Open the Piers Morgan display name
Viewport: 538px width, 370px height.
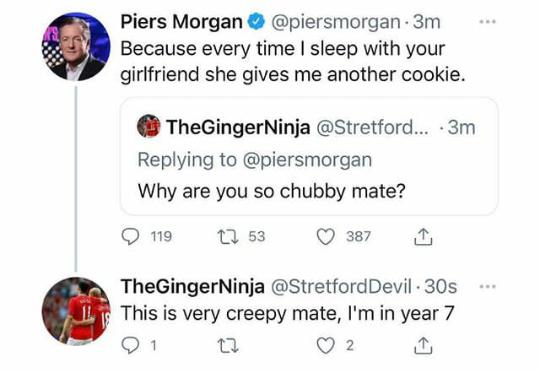coord(182,22)
